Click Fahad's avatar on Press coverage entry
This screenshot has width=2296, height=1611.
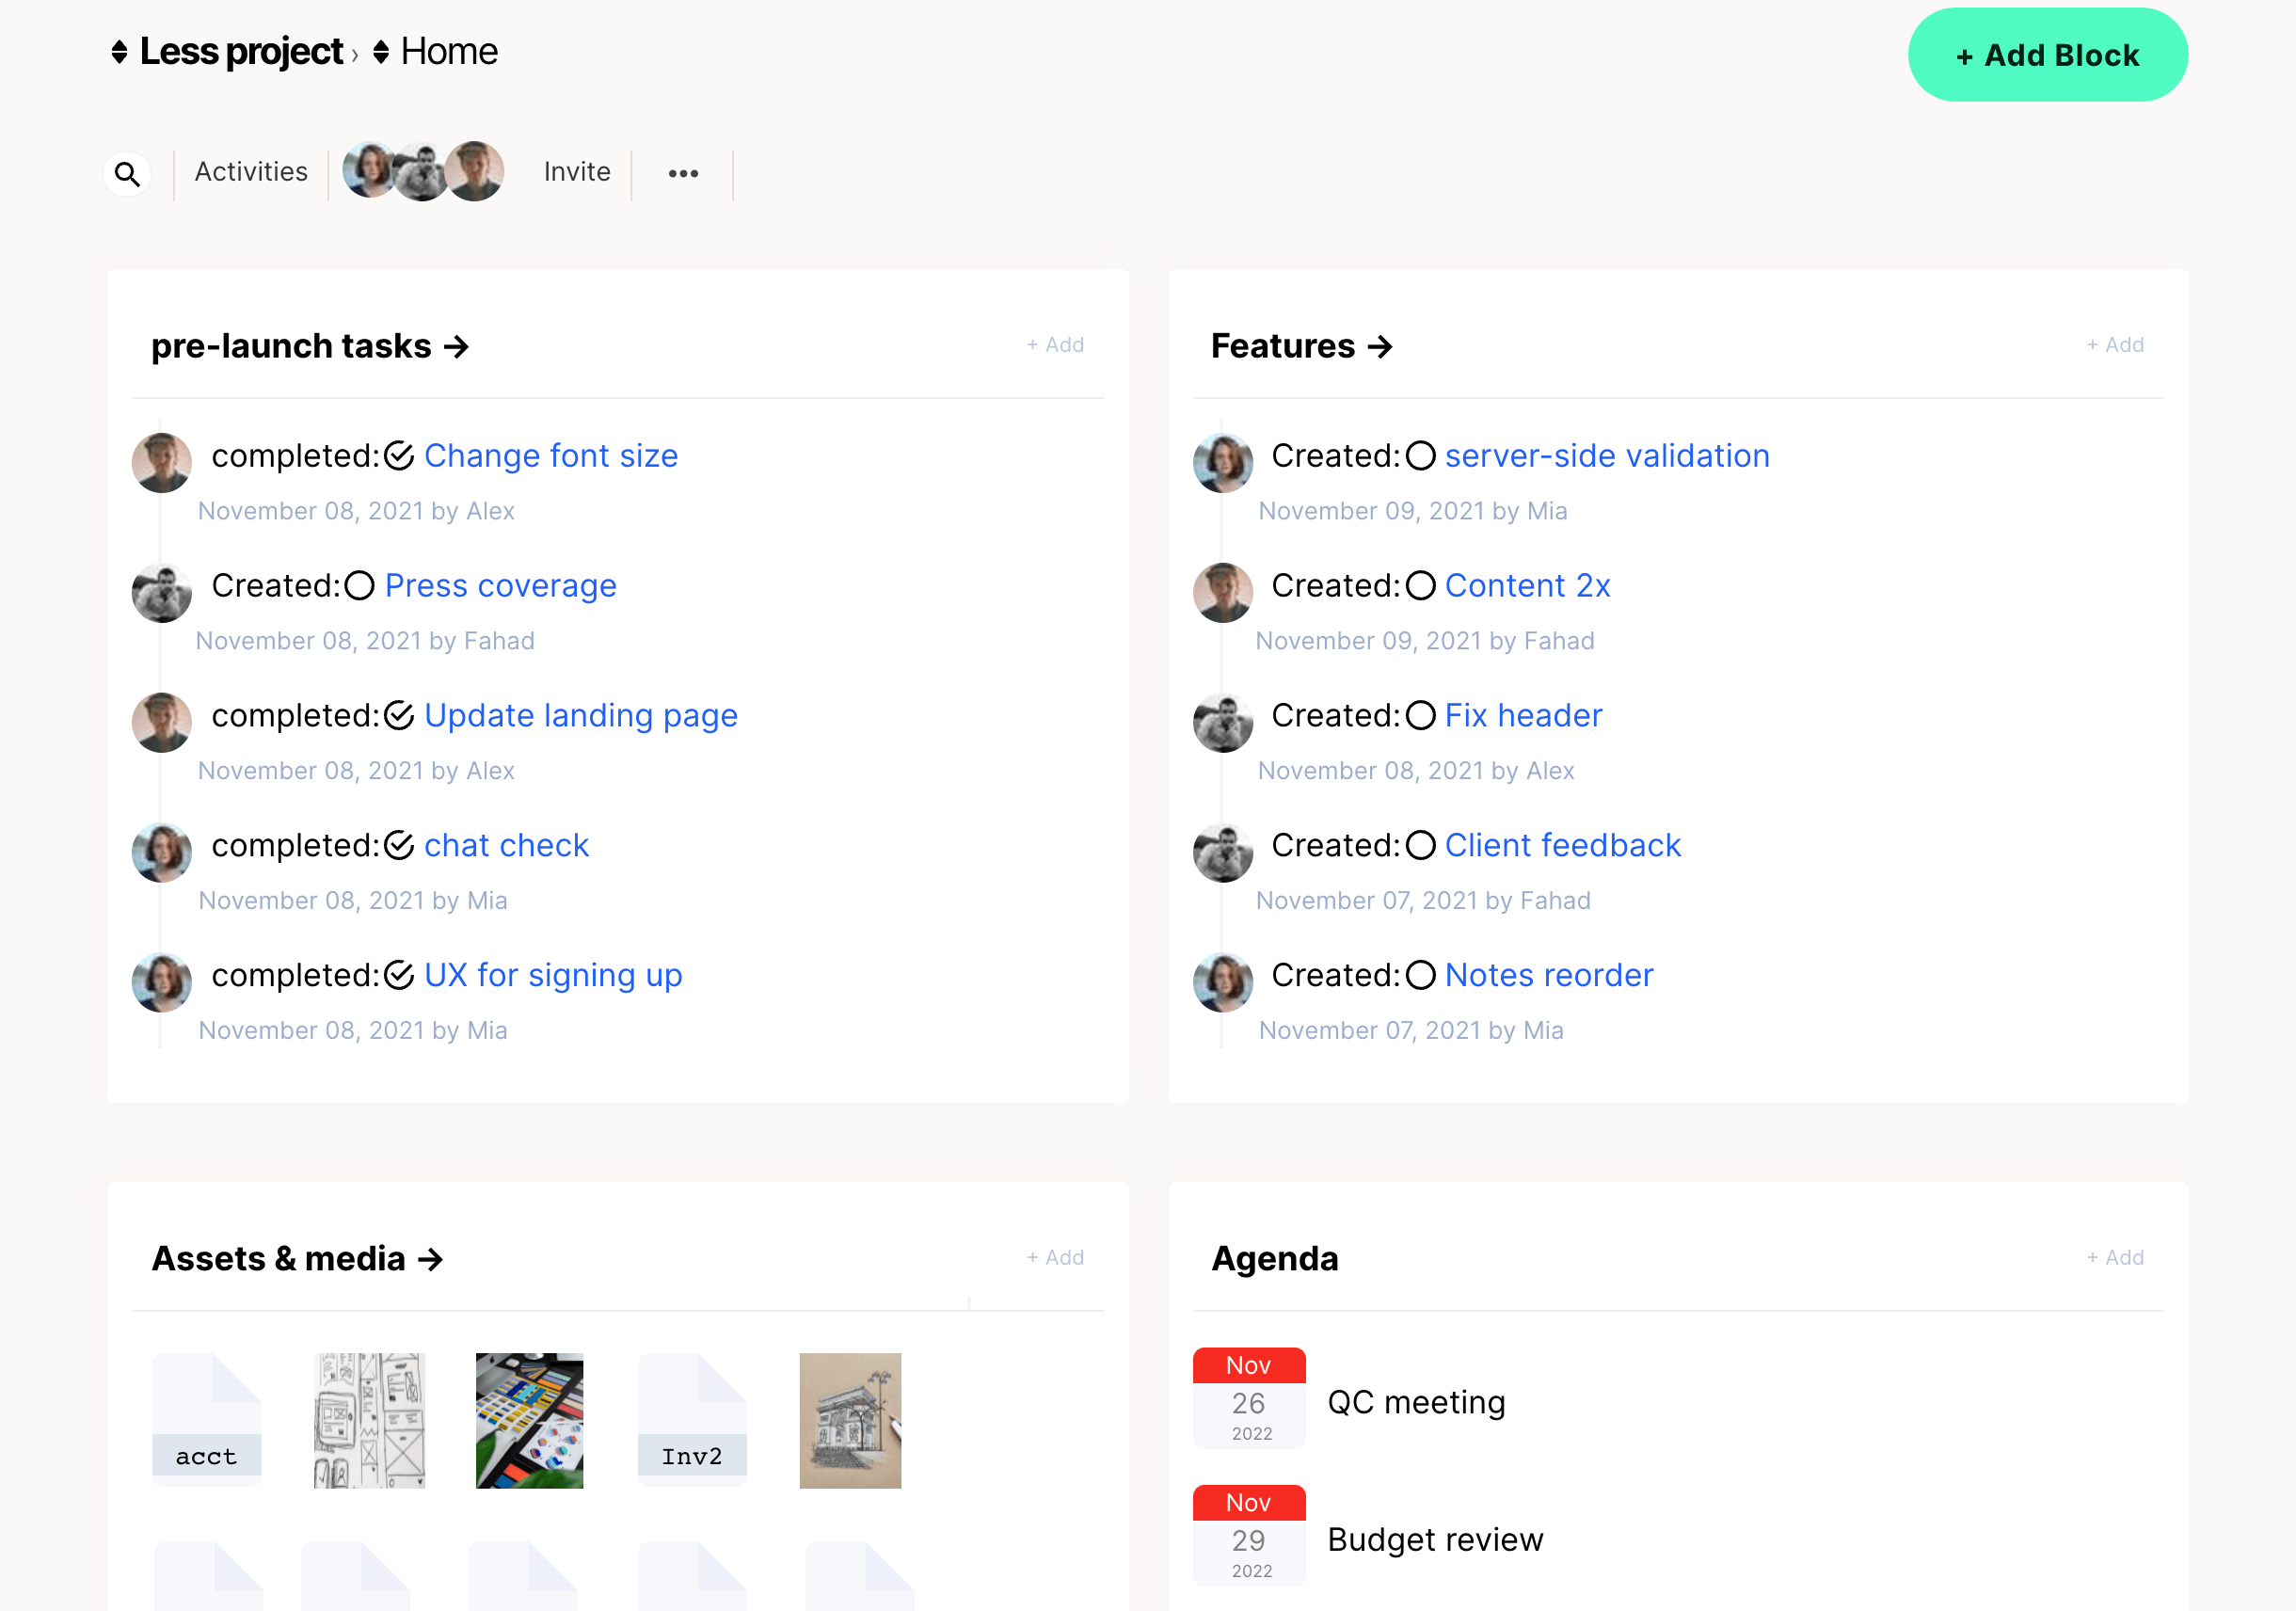pyautogui.click(x=161, y=592)
